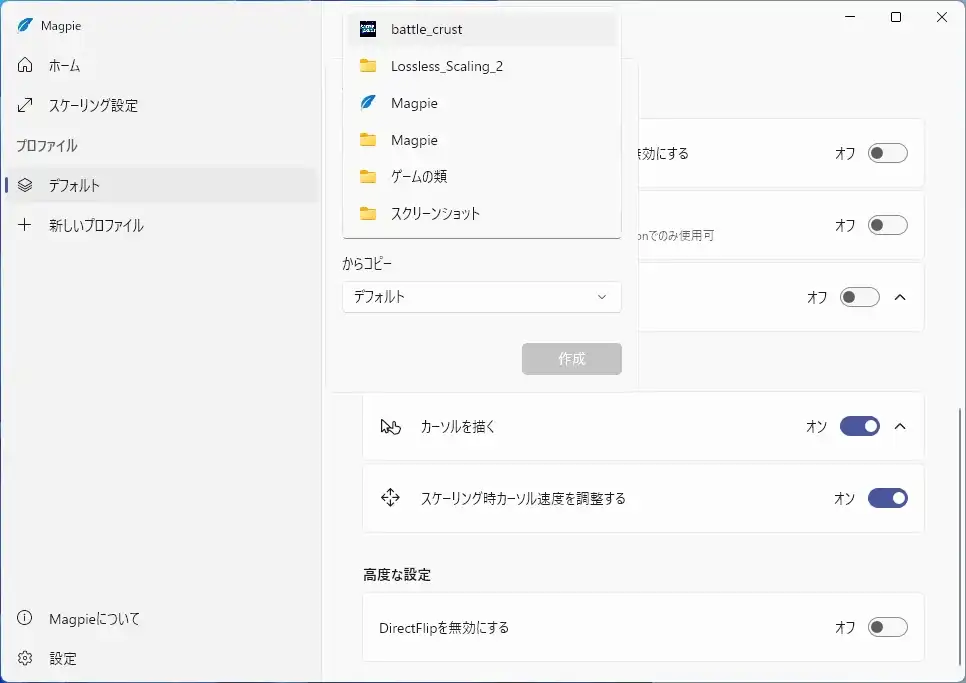This screenshot has height=683, width=966.
Task: Select the デフォルト profile in sidebar
Action: [74, 186]
